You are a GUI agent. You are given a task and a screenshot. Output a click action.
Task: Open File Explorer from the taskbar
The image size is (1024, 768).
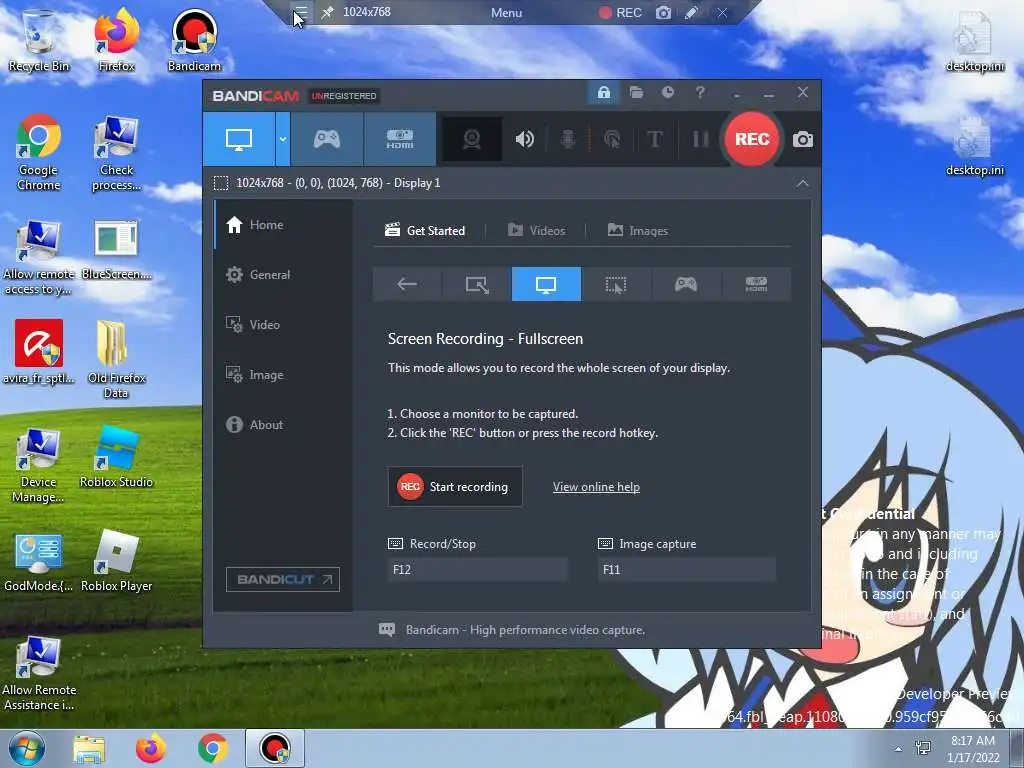(89, 749)
